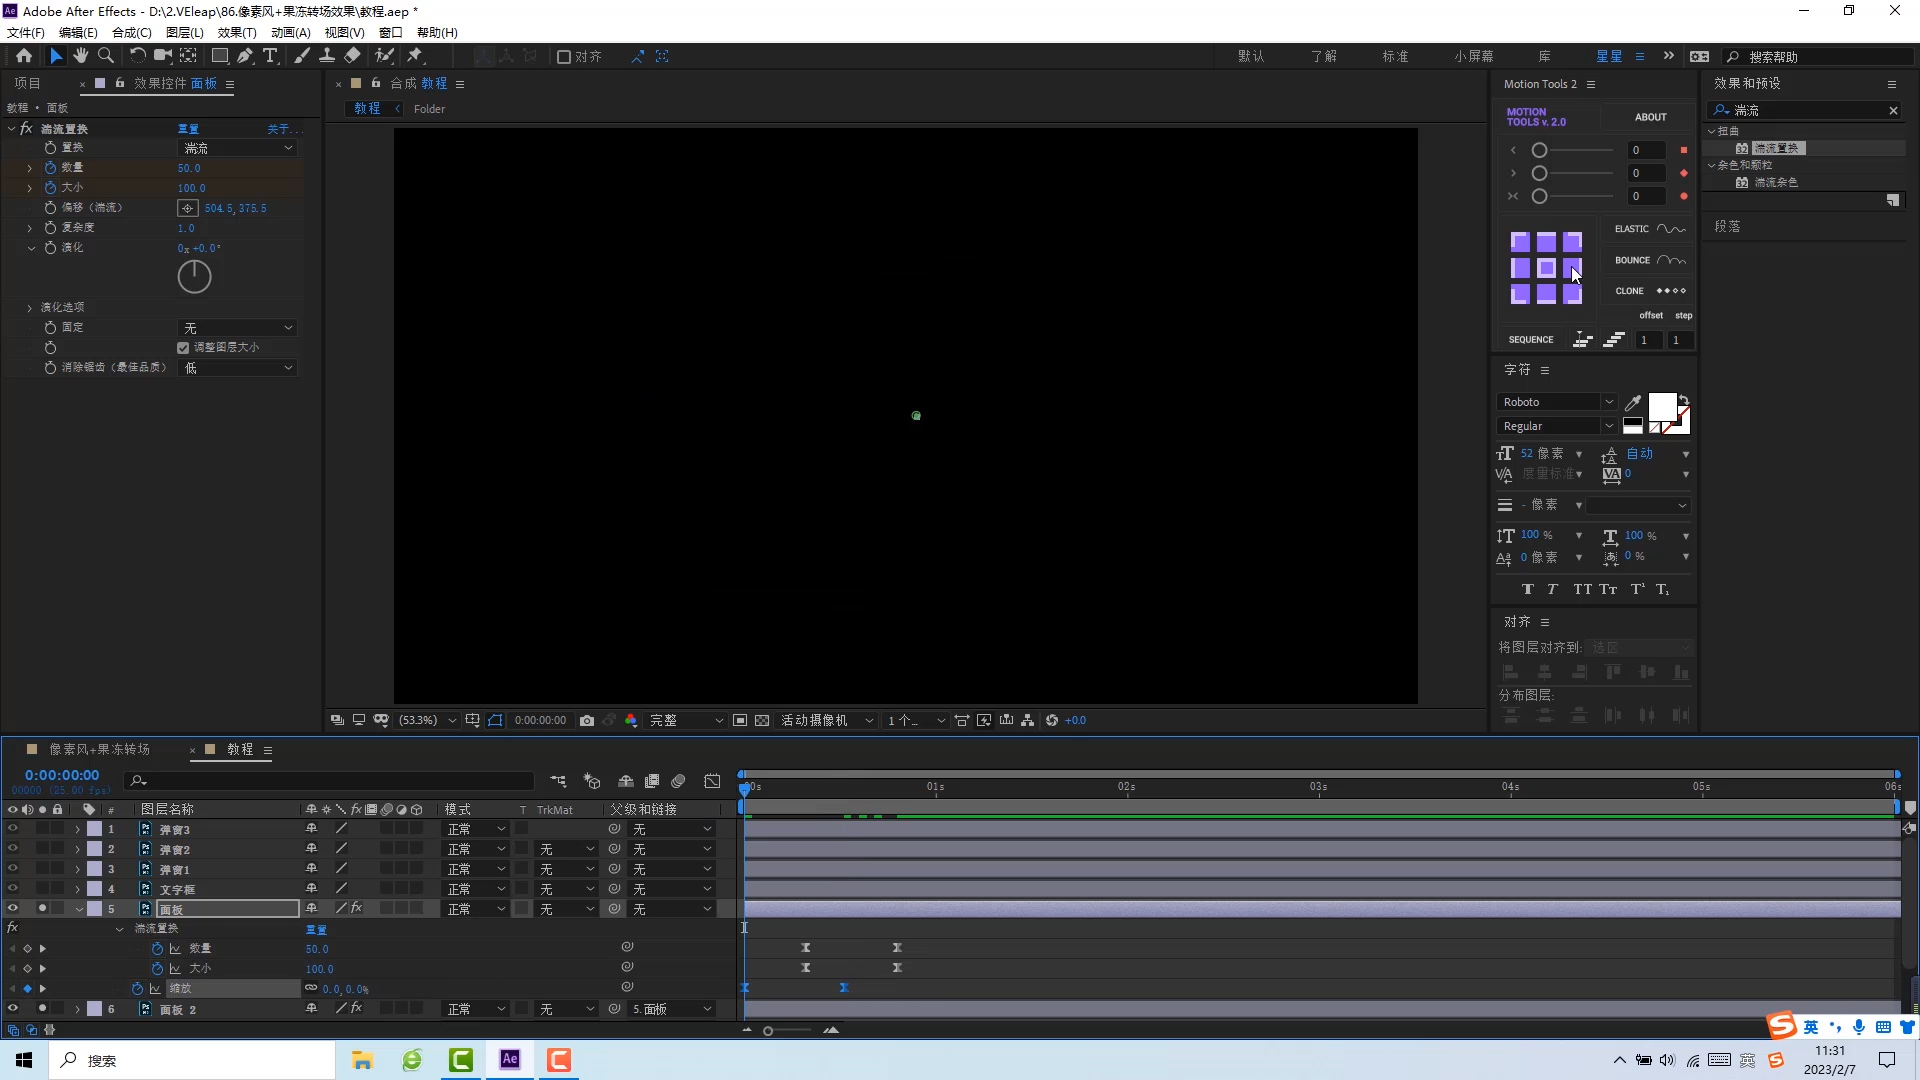The height and width of the screenshot is (1080, 1920).
Task: Take a snapshot with the camera icon
Action: [x=587, y=720]
